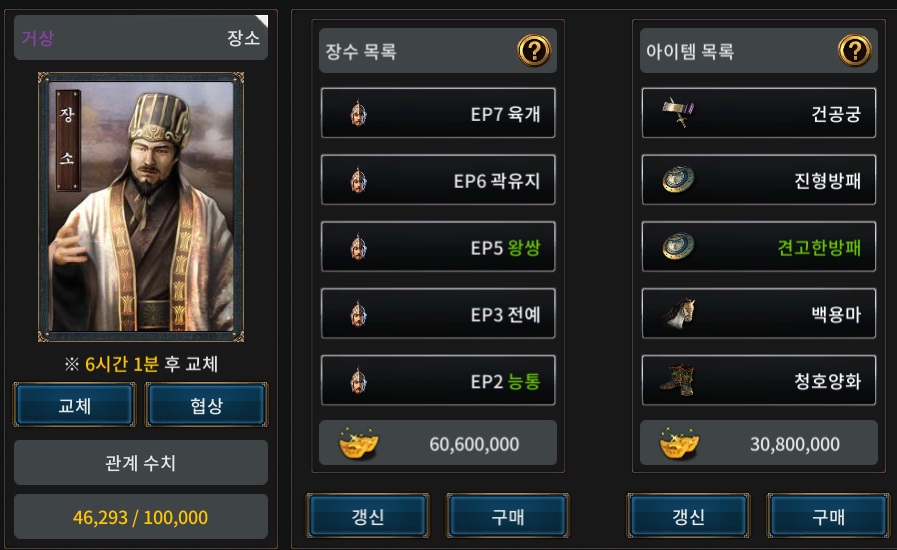The width and height of the screenshot is (897, 550).
Task: Select the EP2 능통 general entry
Action: (x=438, y=381)
